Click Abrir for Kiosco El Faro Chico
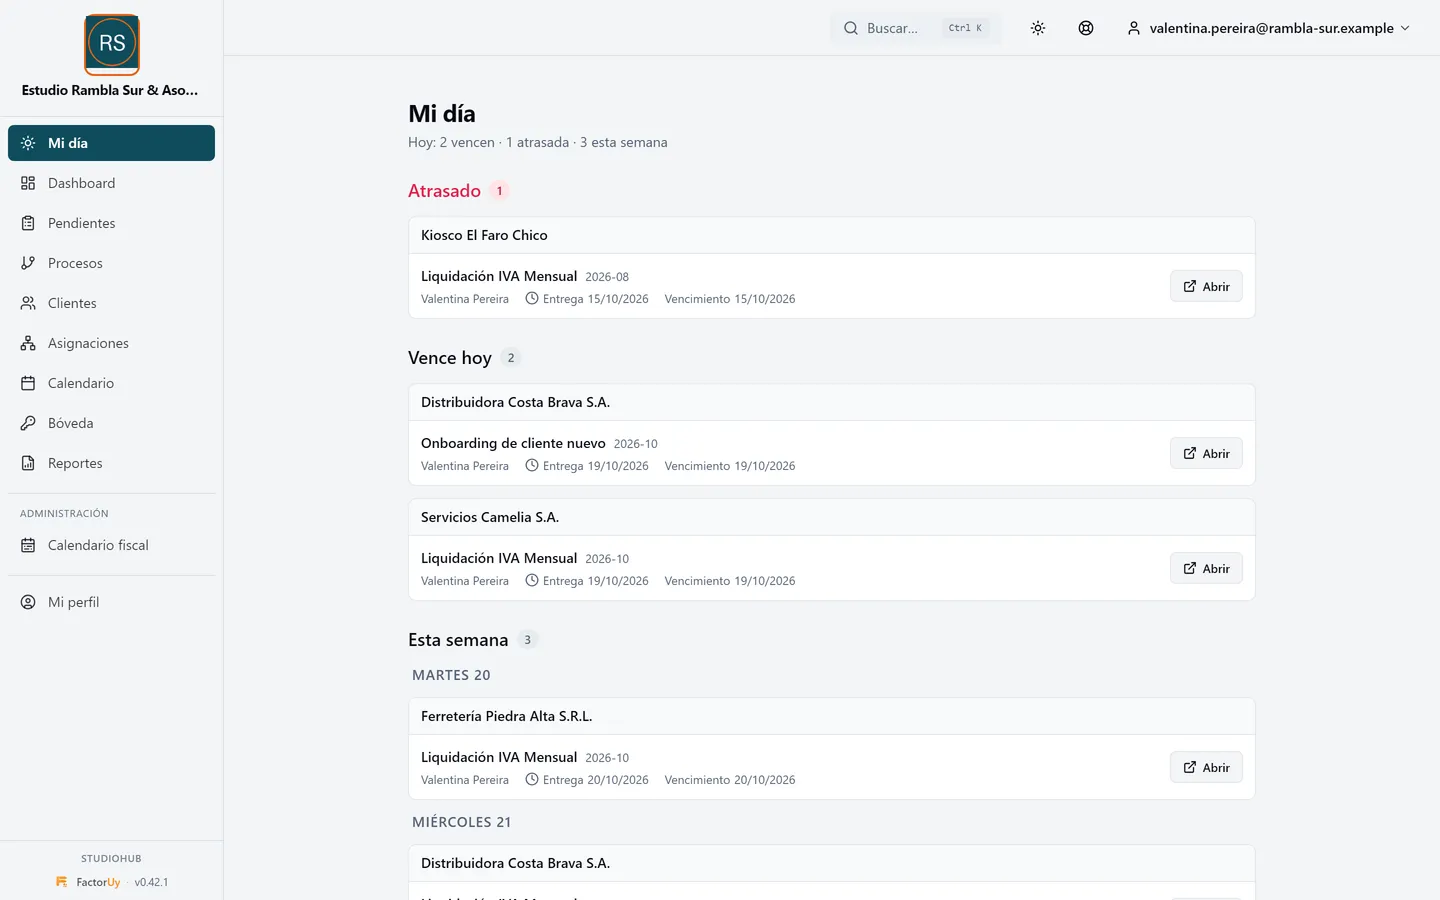 (1206, 286)
